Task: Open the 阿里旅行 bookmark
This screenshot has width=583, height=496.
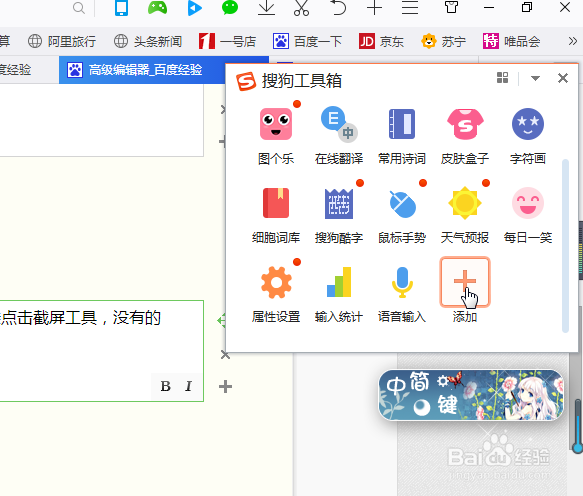Action: tap(62, 41)
